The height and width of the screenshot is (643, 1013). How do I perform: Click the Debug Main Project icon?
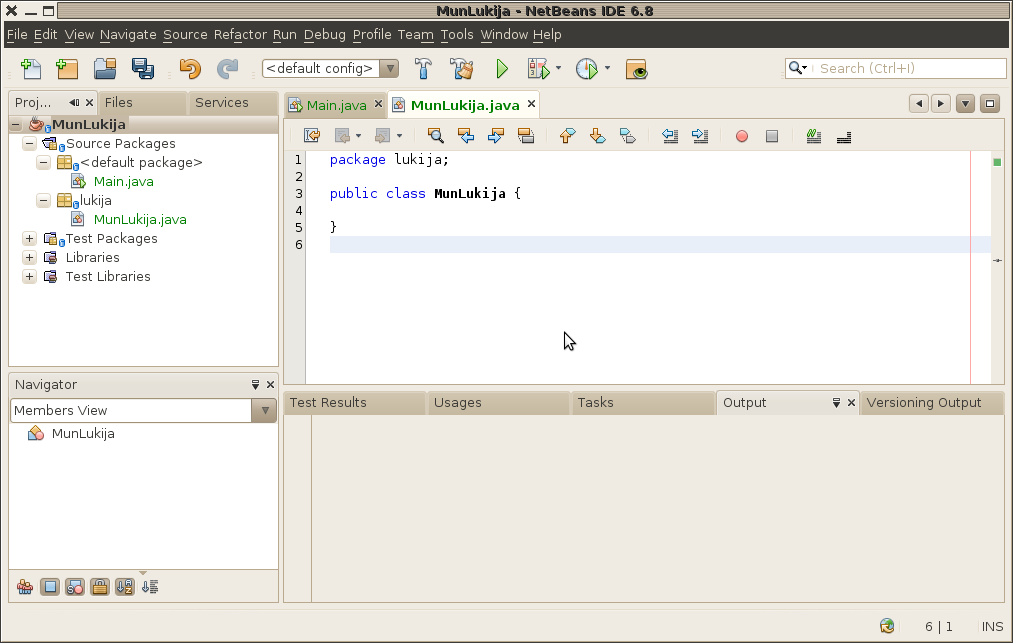coord(538,69)
